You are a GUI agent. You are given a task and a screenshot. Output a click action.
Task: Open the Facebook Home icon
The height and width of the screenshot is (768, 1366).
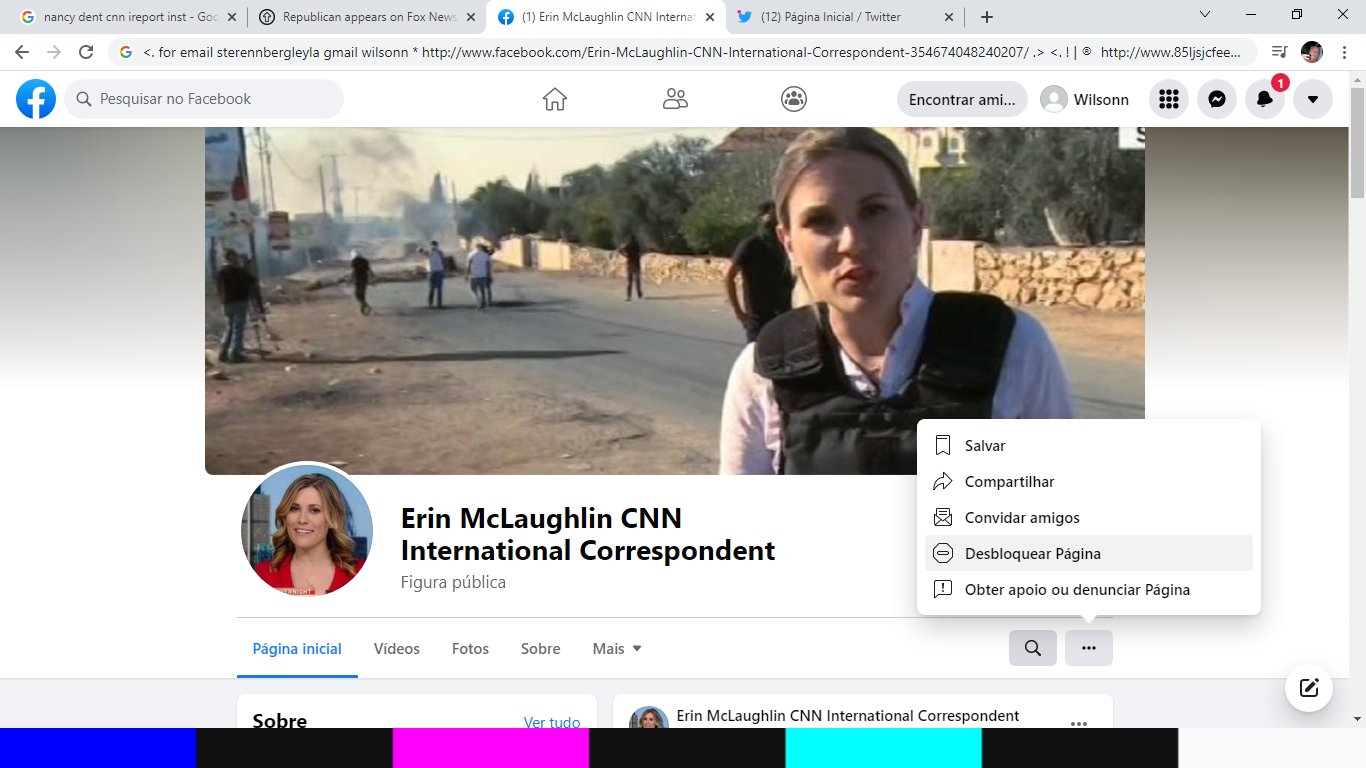[555, 99]
